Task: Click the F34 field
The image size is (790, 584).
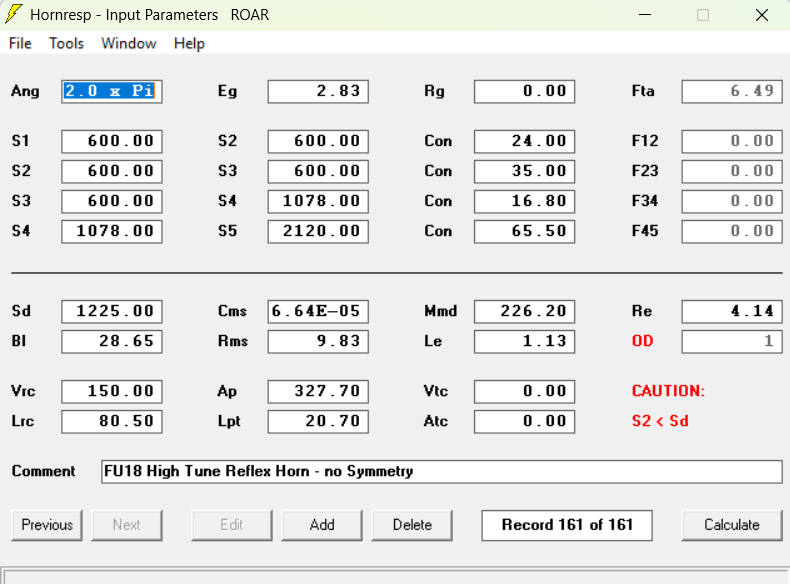Action: click(x=732, y=201)
